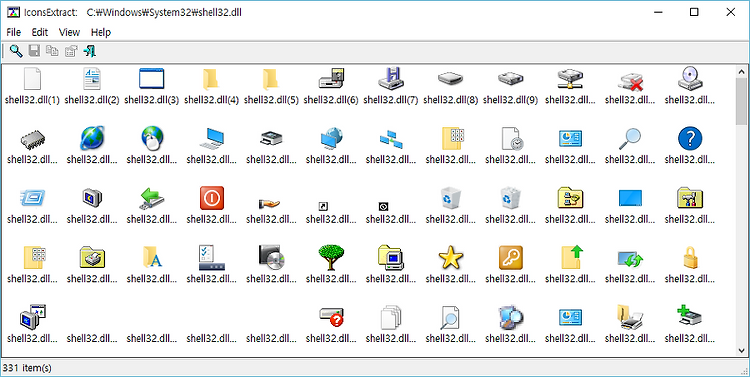Select the 3.5 floppy drive icon shell32.dll(7)
The width and height of the screenshot is (750, 377).
pos(391,79)
